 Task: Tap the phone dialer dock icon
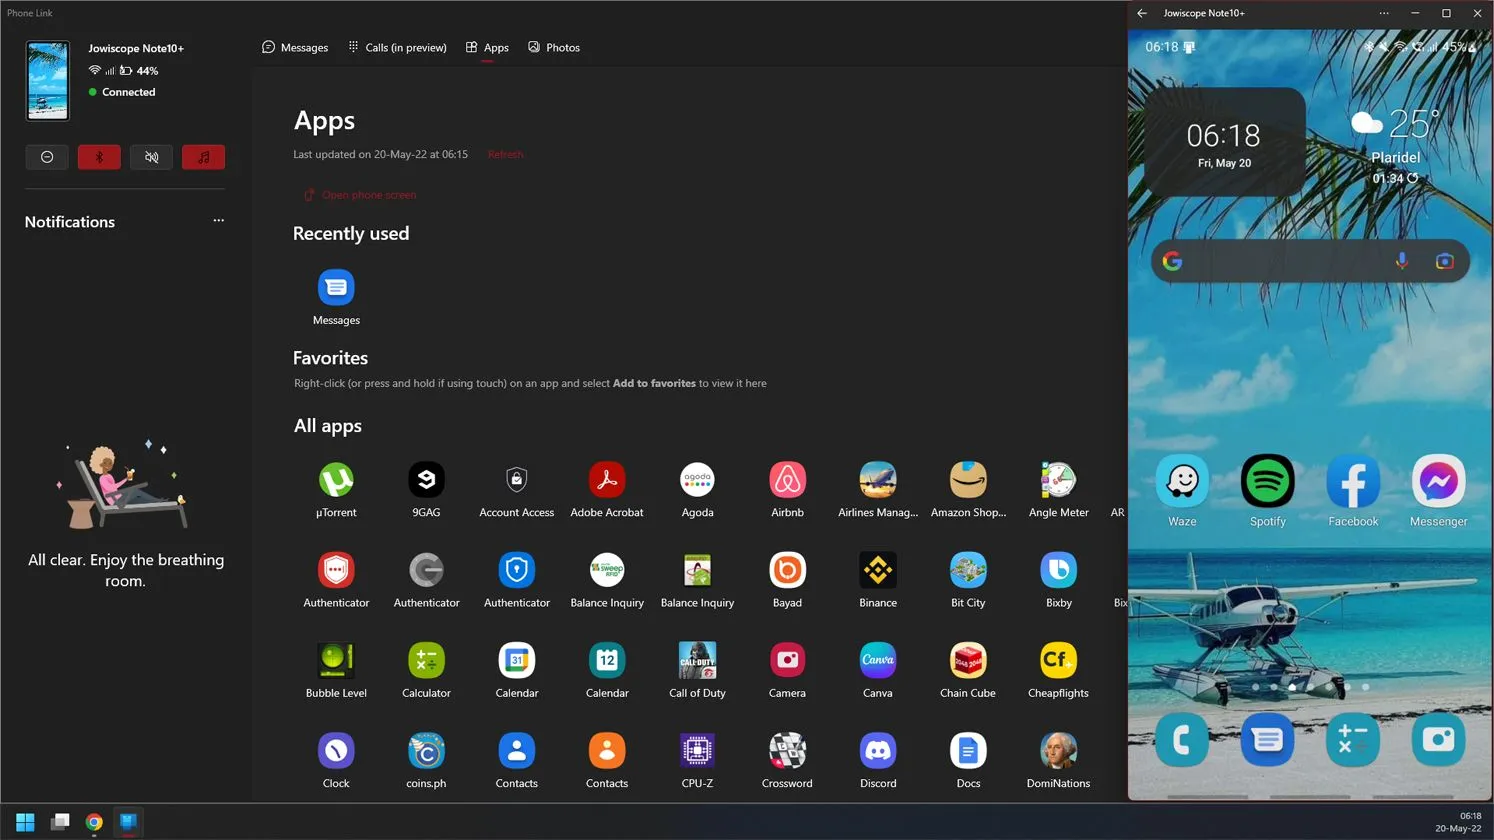click(1182, 739)
